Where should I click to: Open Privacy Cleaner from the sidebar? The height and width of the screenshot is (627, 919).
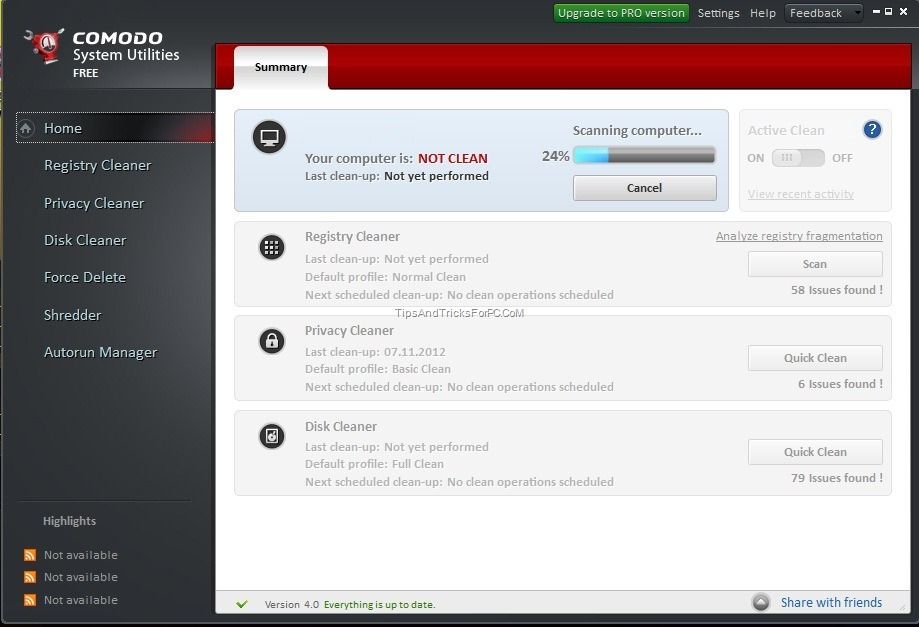pos(94,203)
